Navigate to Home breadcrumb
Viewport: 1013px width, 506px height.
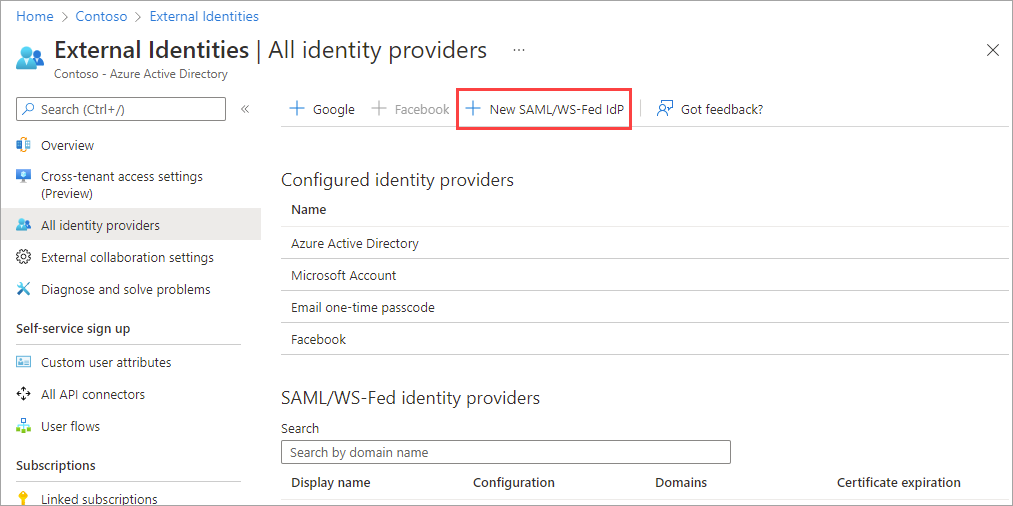(34, 16)
